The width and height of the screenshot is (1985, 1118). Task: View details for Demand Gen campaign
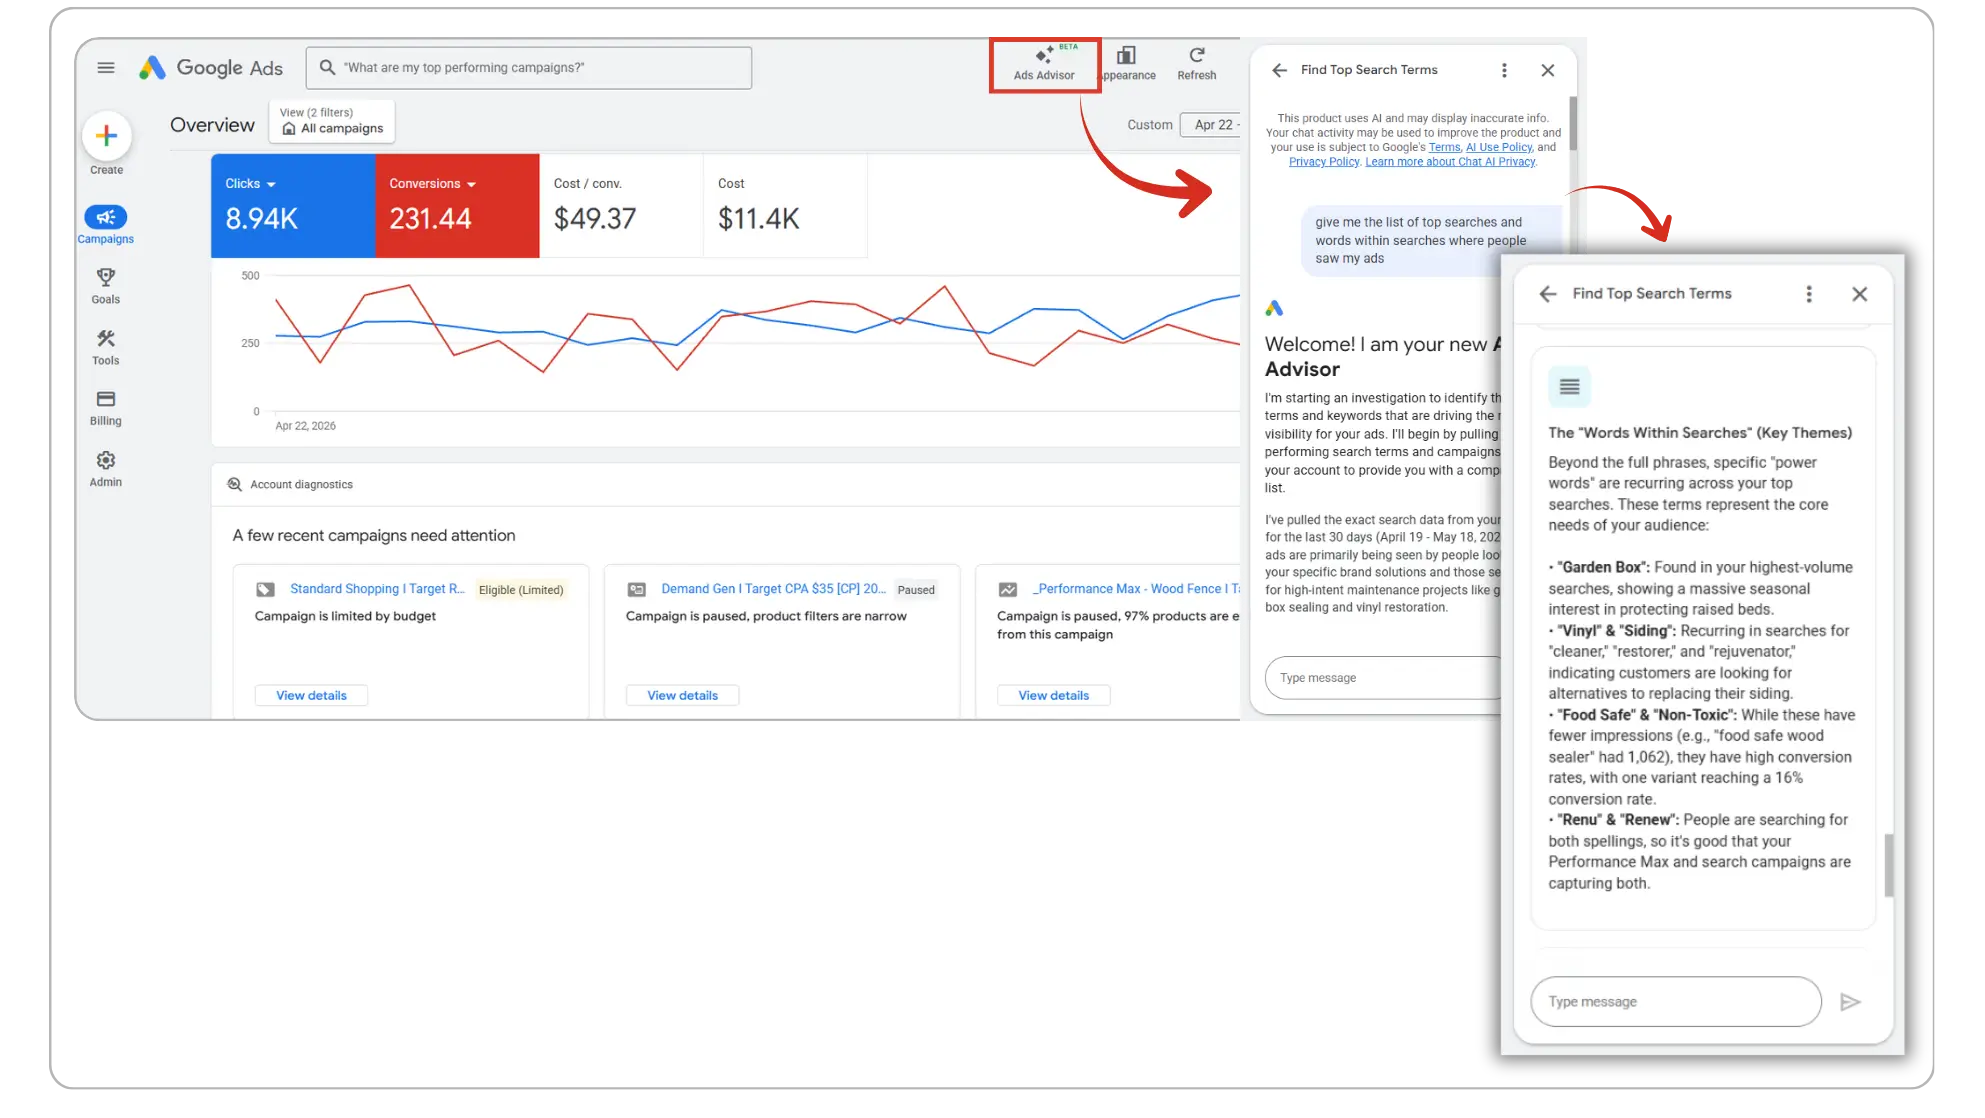pos(682,696)
